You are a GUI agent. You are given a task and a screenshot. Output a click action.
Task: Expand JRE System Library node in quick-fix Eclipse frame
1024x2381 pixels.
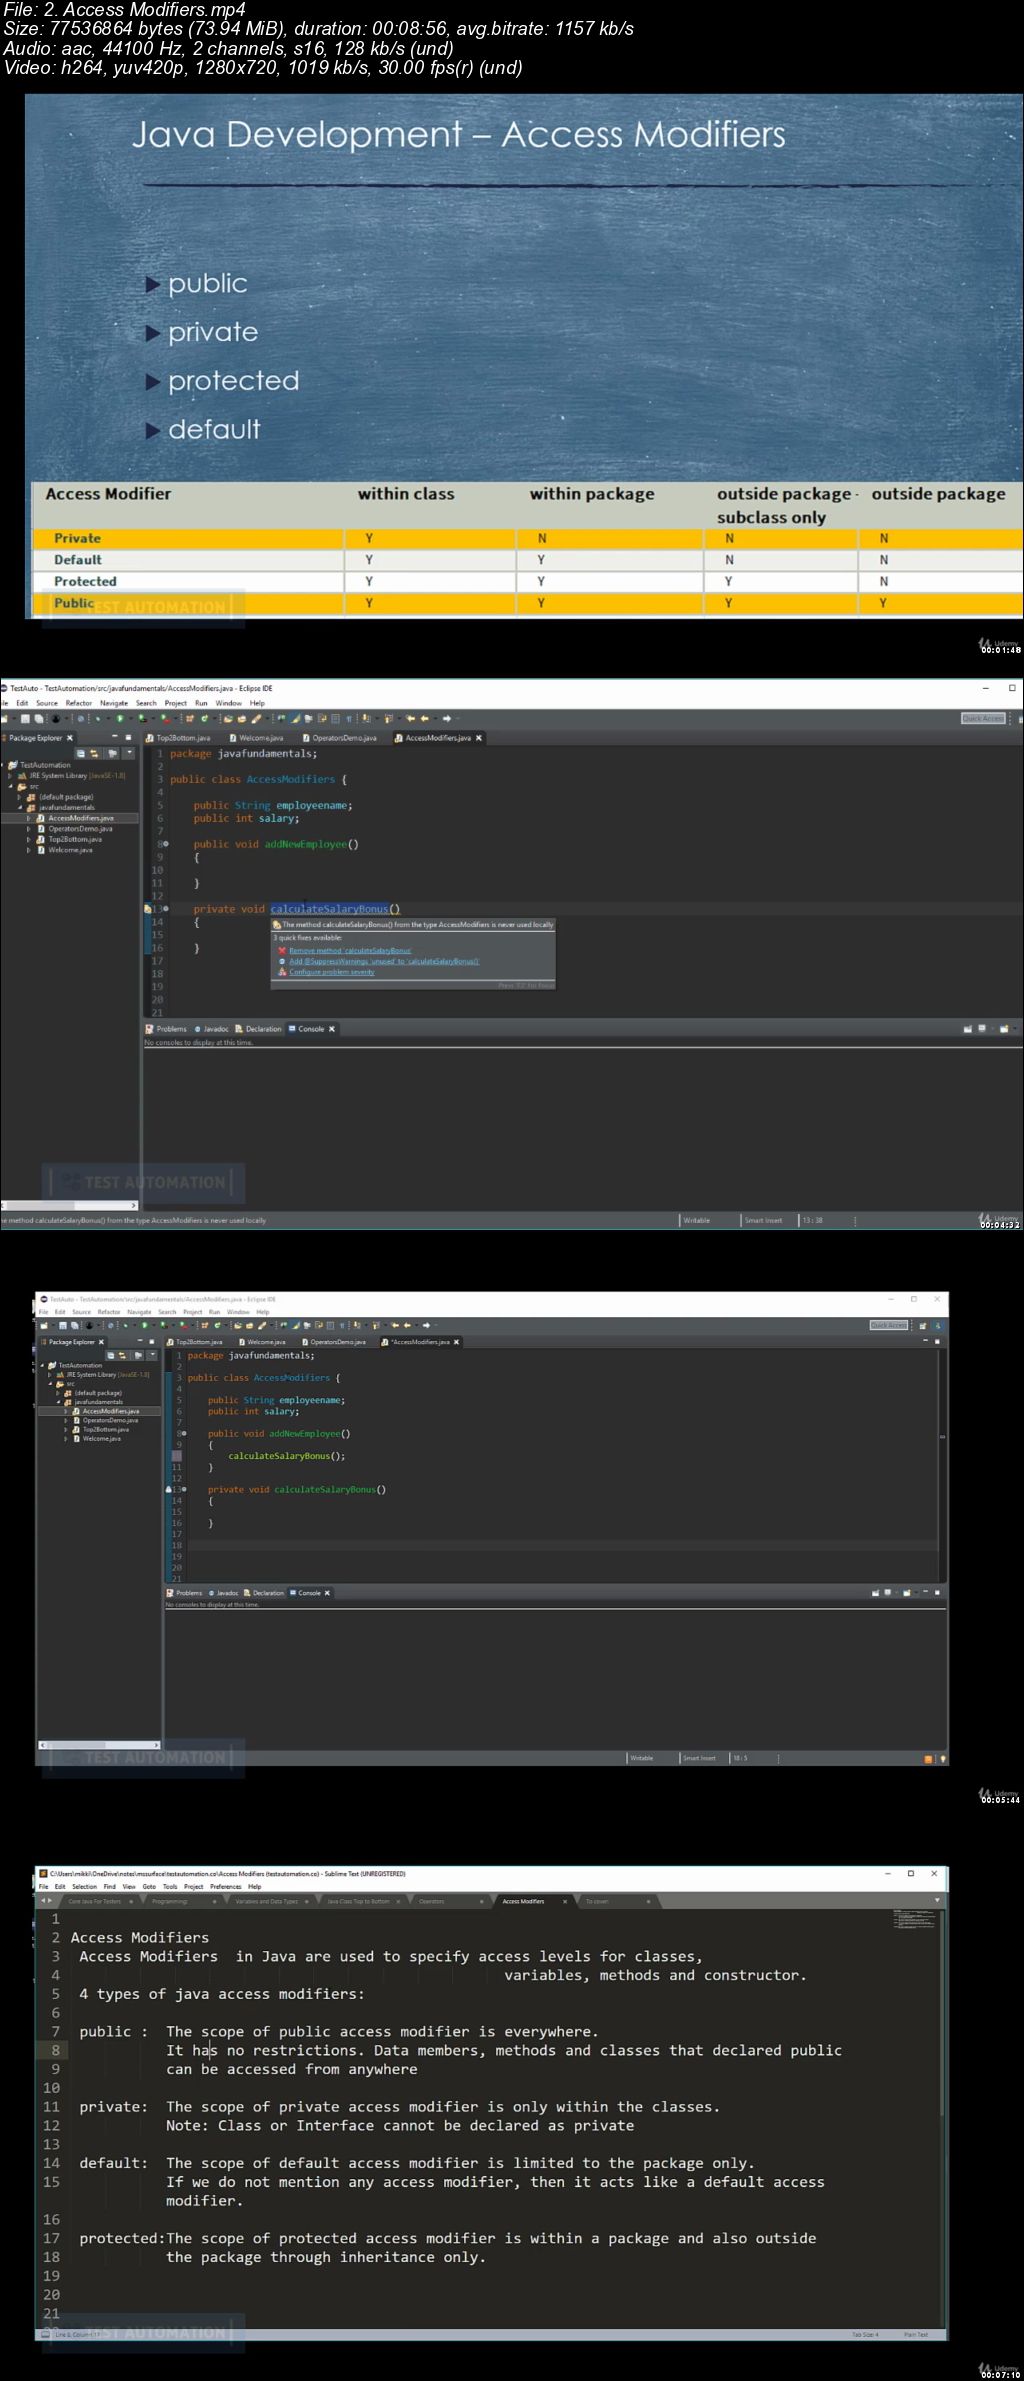pos(11,776)
